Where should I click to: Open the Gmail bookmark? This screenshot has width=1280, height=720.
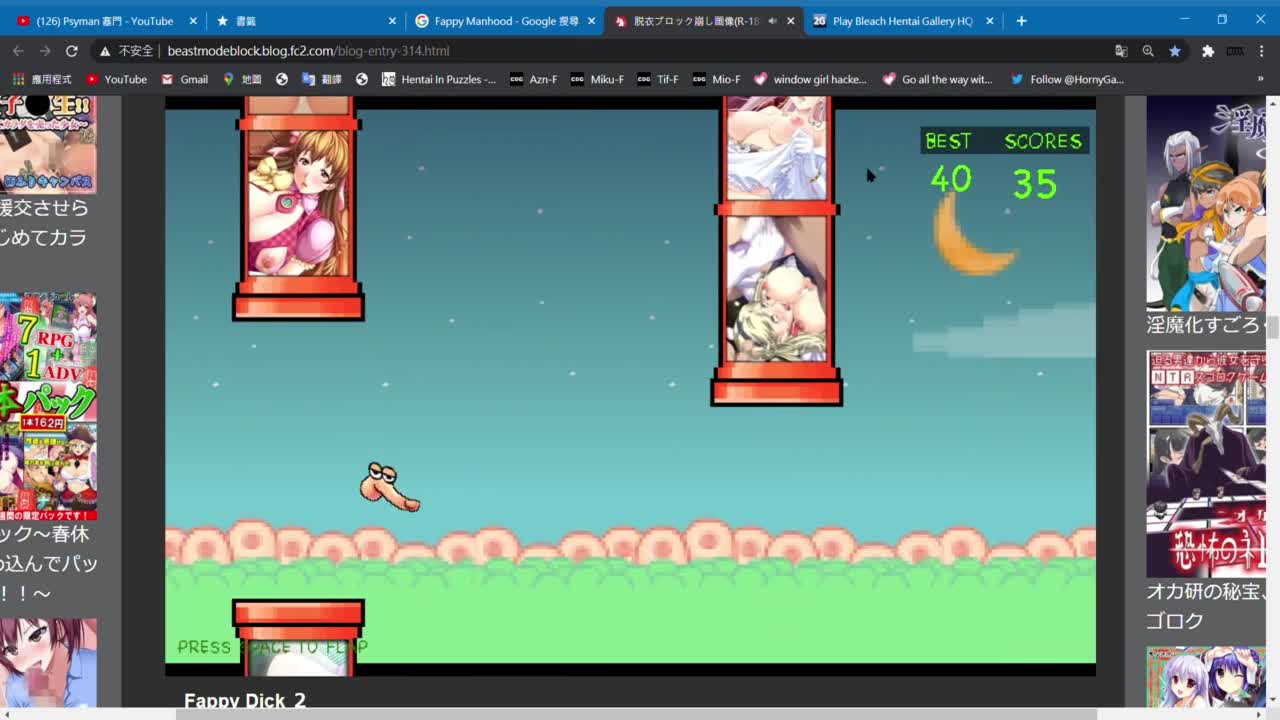184,79
